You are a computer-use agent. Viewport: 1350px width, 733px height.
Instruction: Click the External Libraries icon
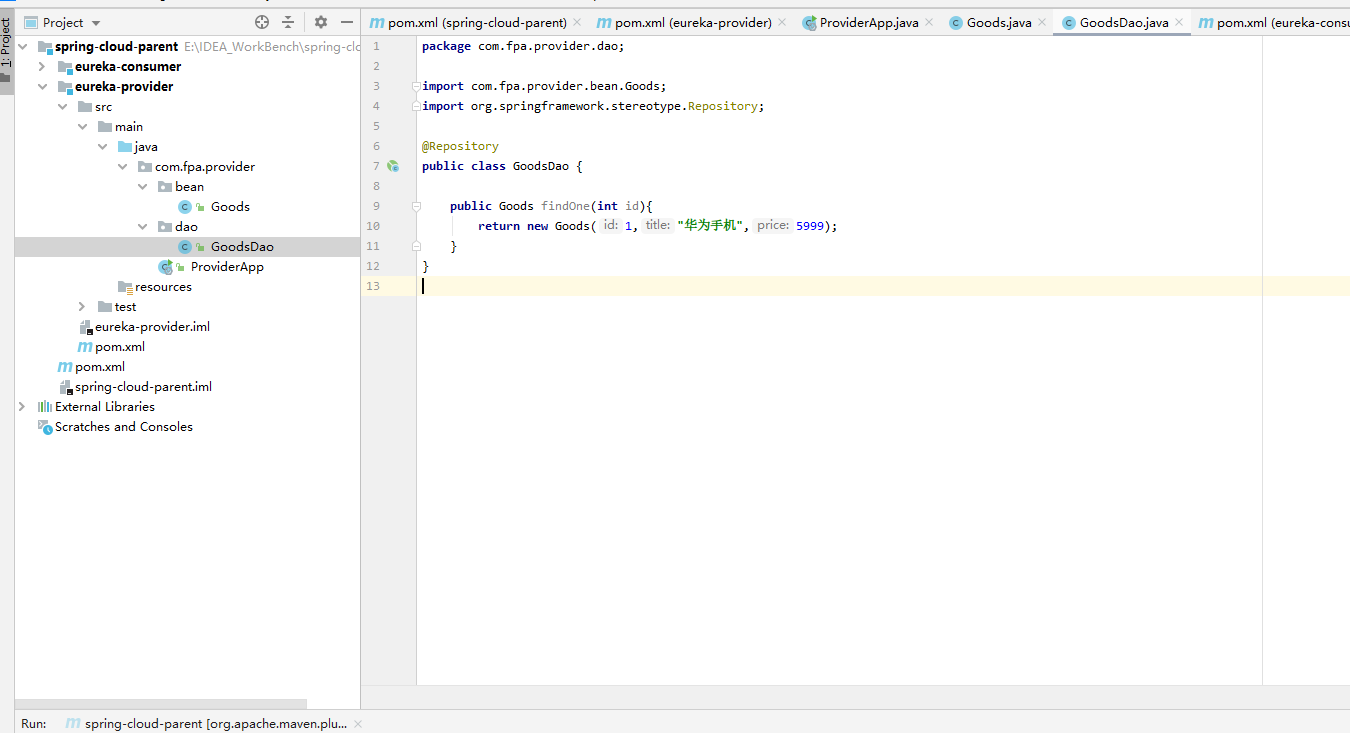point(45,407)
